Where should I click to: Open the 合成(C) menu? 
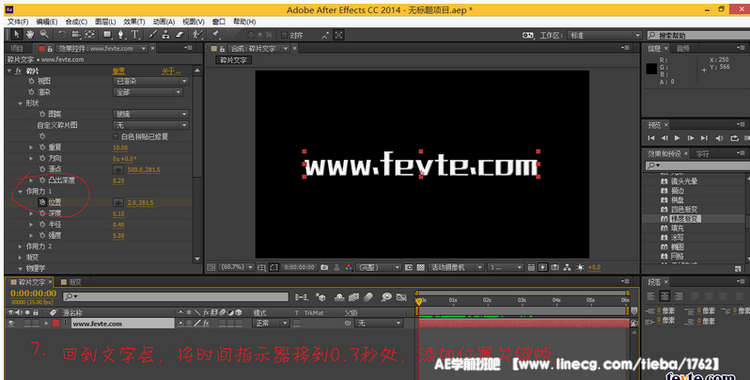tap(77, 22)
